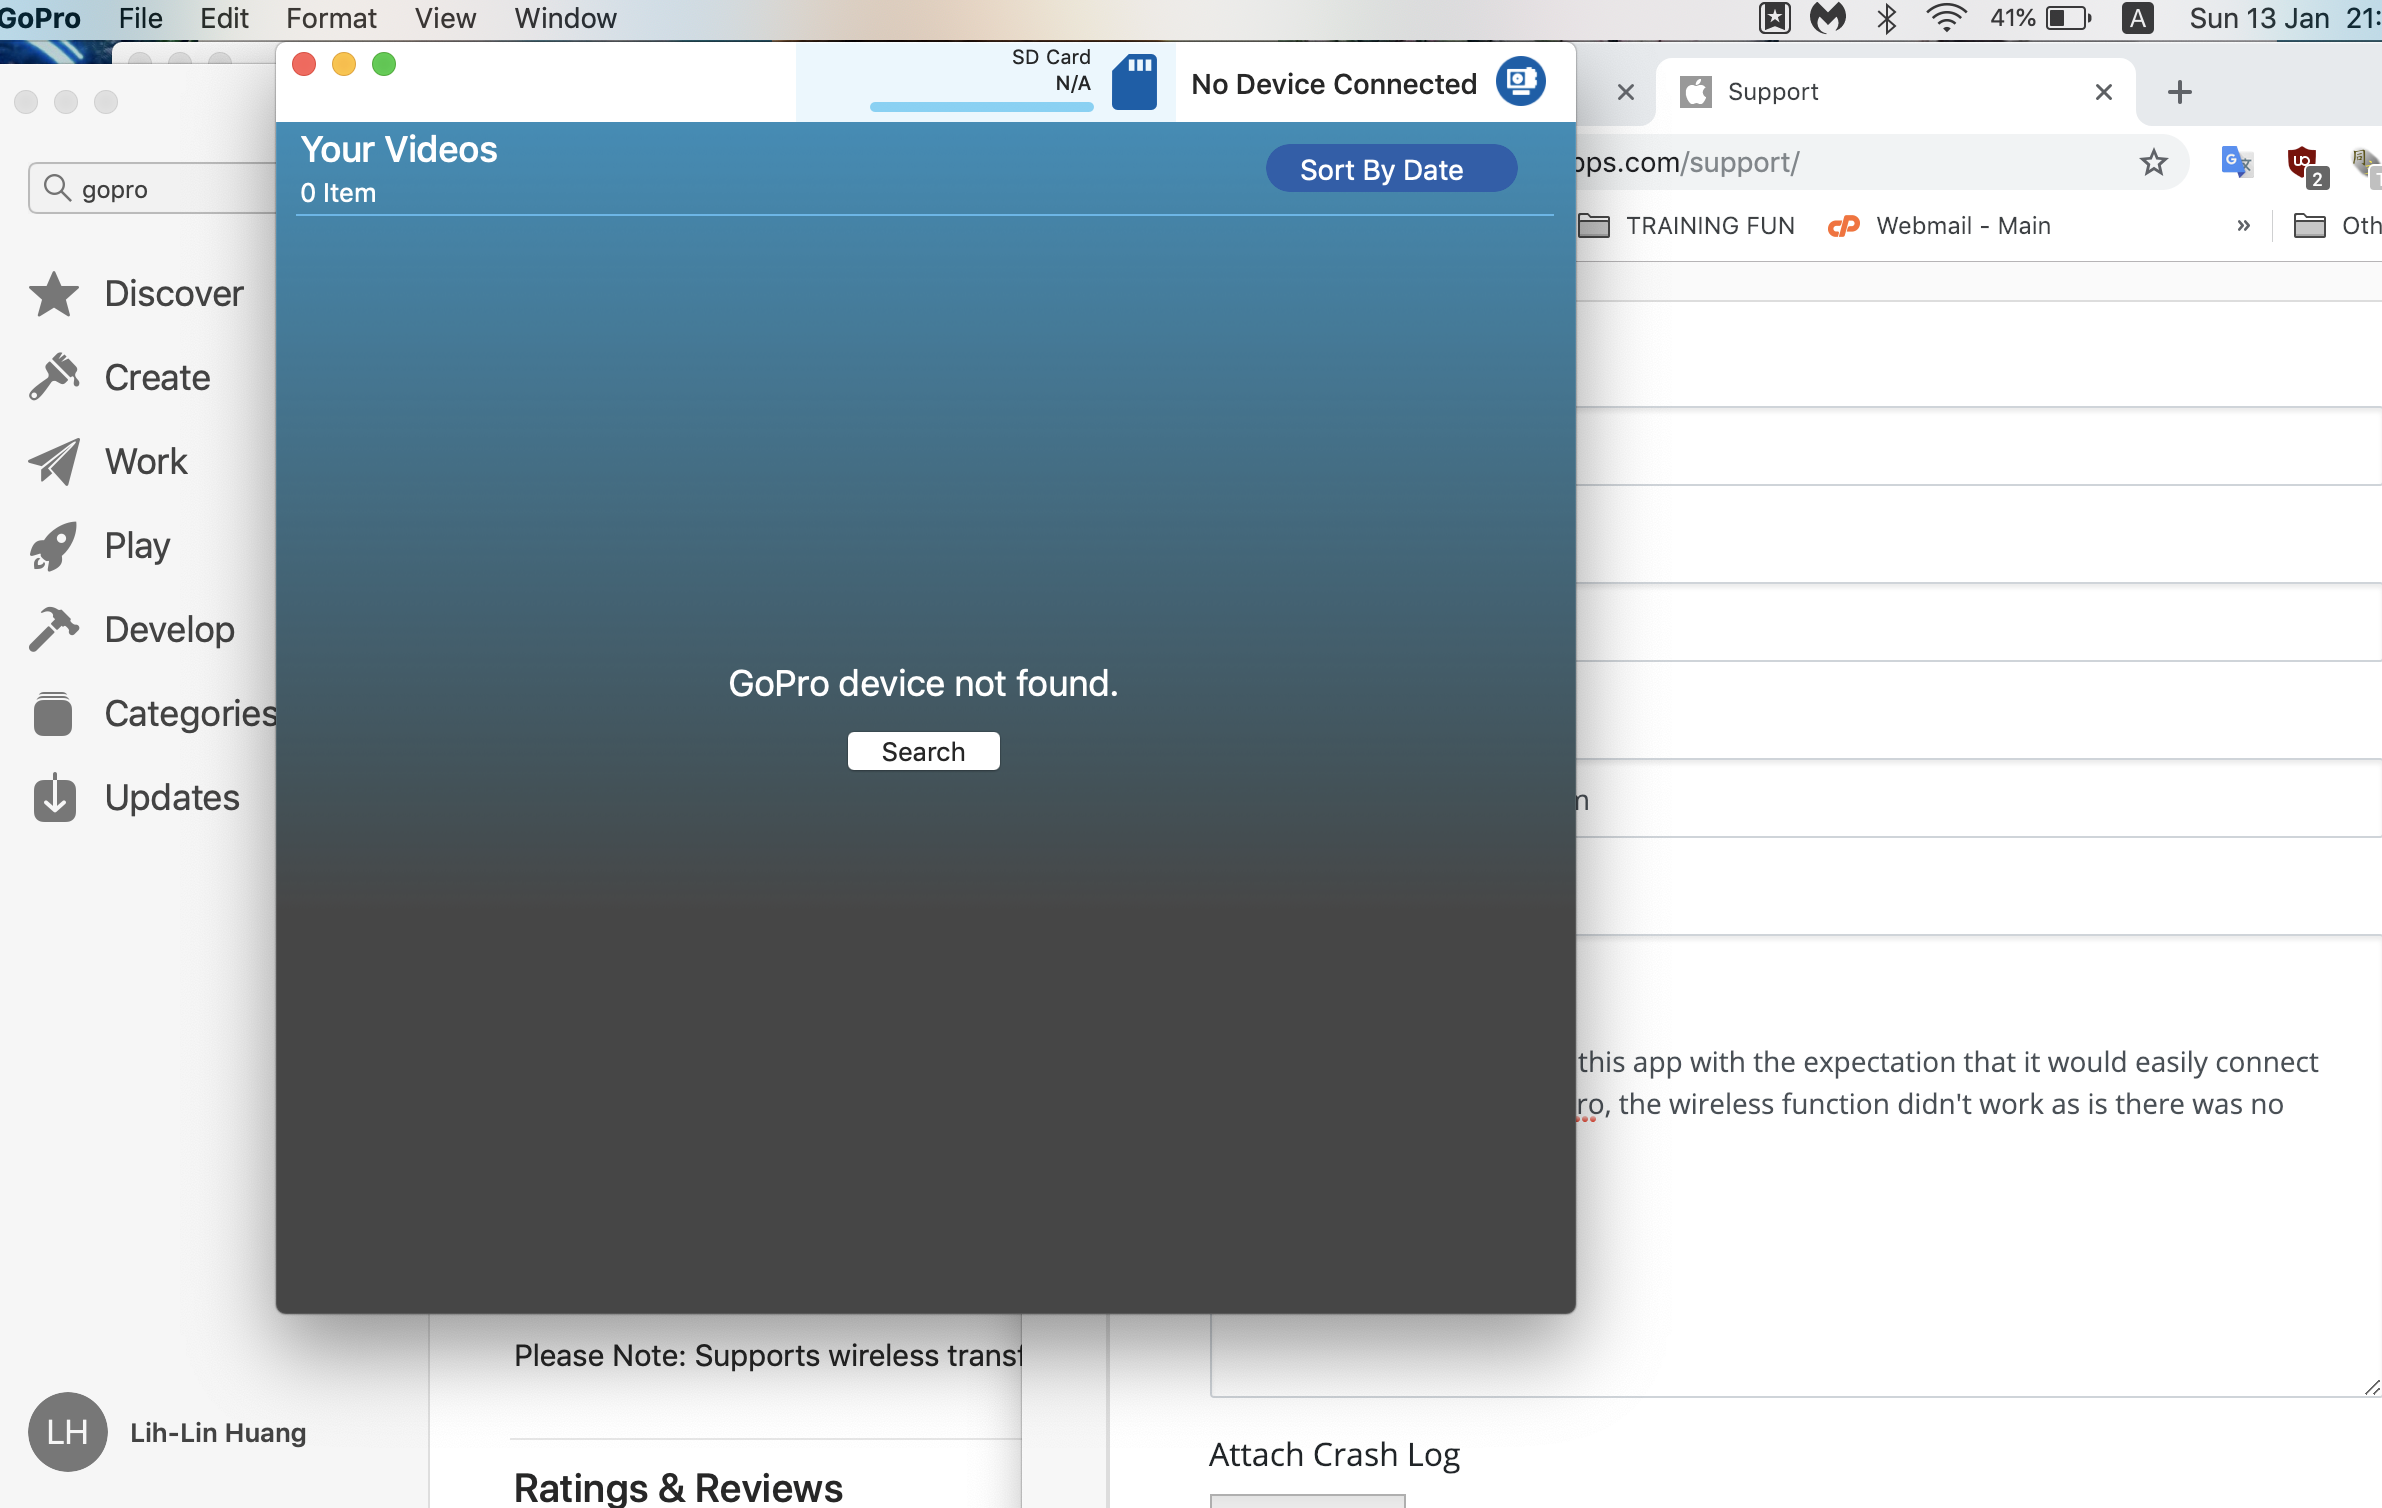Select the Work paper-plane icon in sidebar
This screenshot has height=1508, width=2382.
pos(54,462)
